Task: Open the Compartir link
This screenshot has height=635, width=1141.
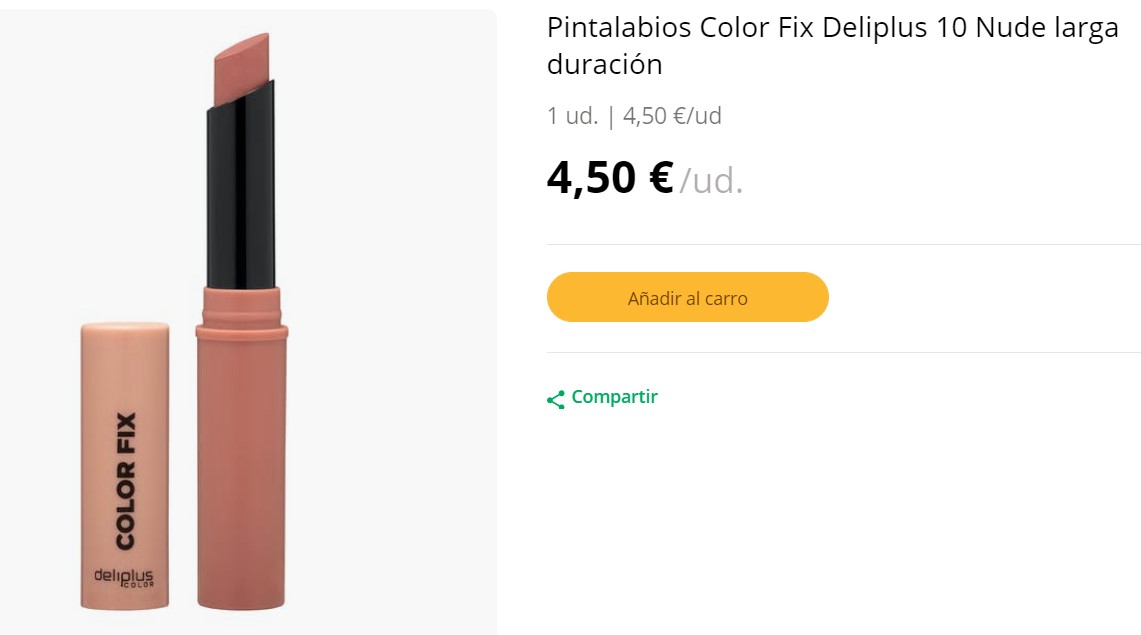Action: click(614, 397)
